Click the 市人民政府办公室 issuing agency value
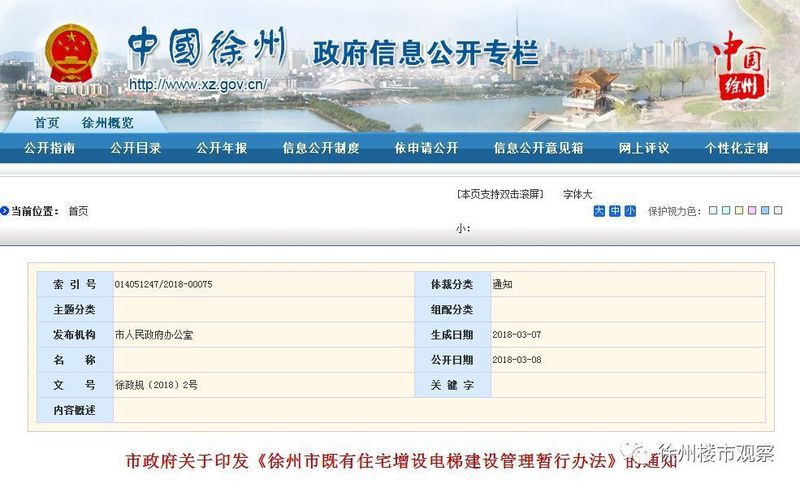800x488 pixels. coord(154,335)
